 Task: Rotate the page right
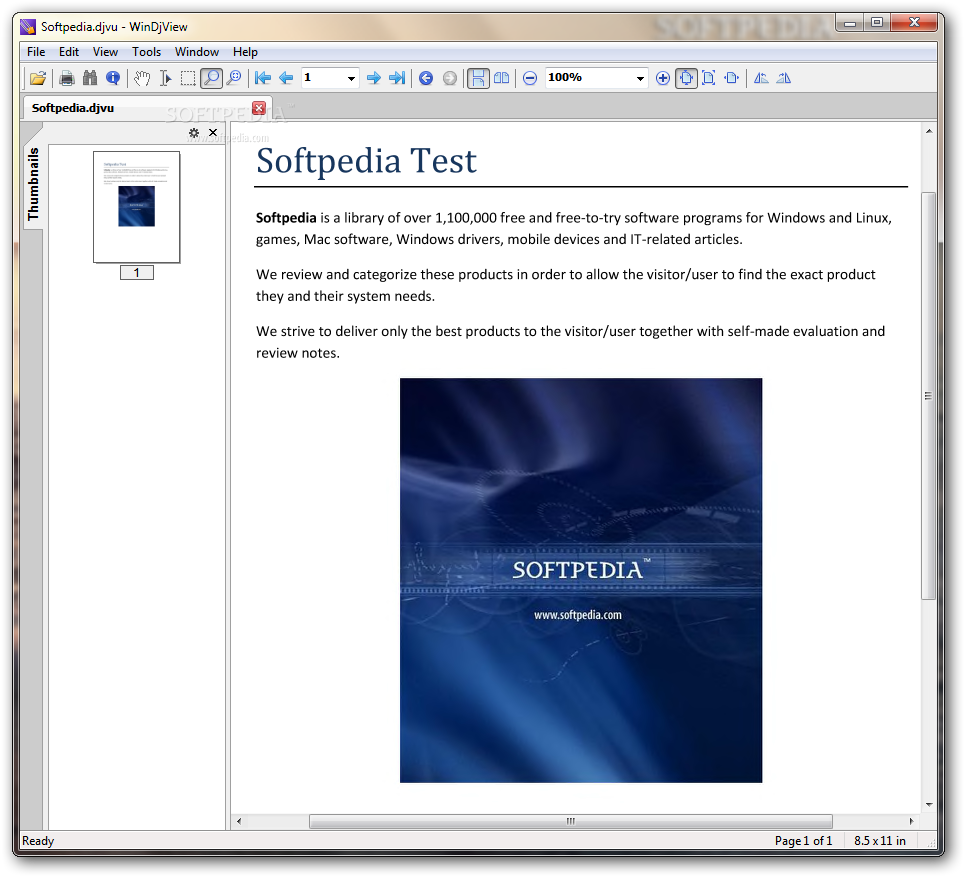tap(783, 78)
